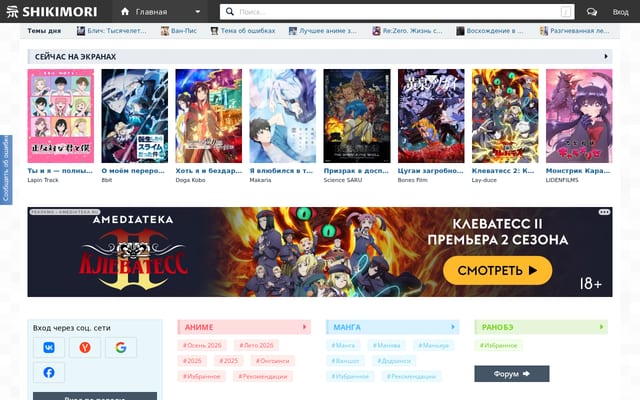Viewport: 640px width, 400px height.
Task: Click in the search input field
Action: [397, 12]
